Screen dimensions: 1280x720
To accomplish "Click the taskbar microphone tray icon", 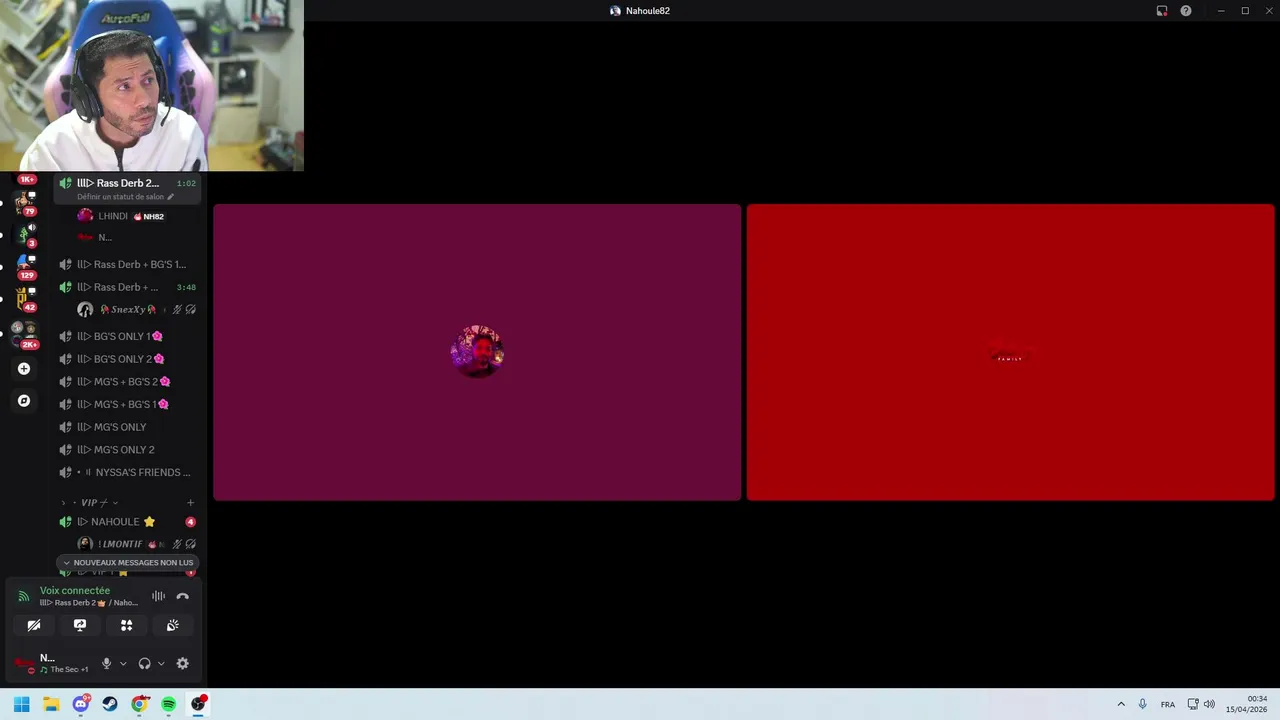I will 1142,704.
